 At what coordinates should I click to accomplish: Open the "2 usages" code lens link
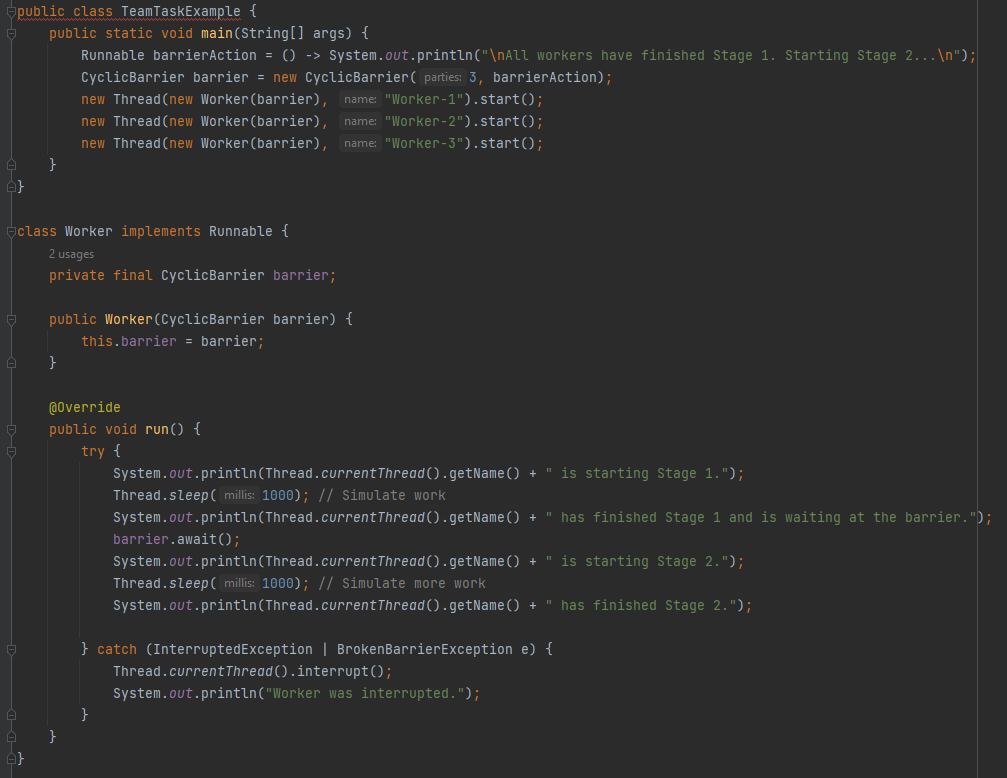pyautogui.click(x=71, y=254)
